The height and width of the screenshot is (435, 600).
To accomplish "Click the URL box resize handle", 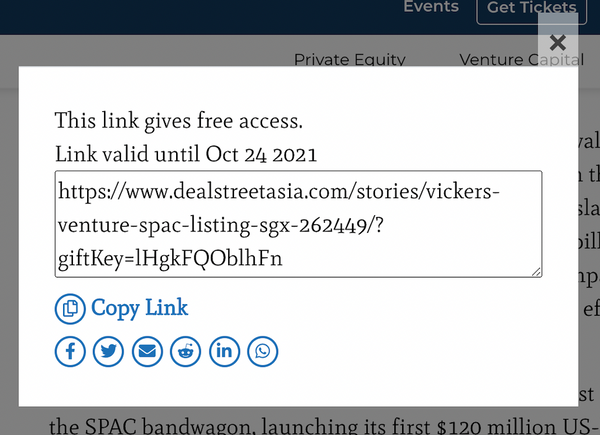I will coord(537,272).
